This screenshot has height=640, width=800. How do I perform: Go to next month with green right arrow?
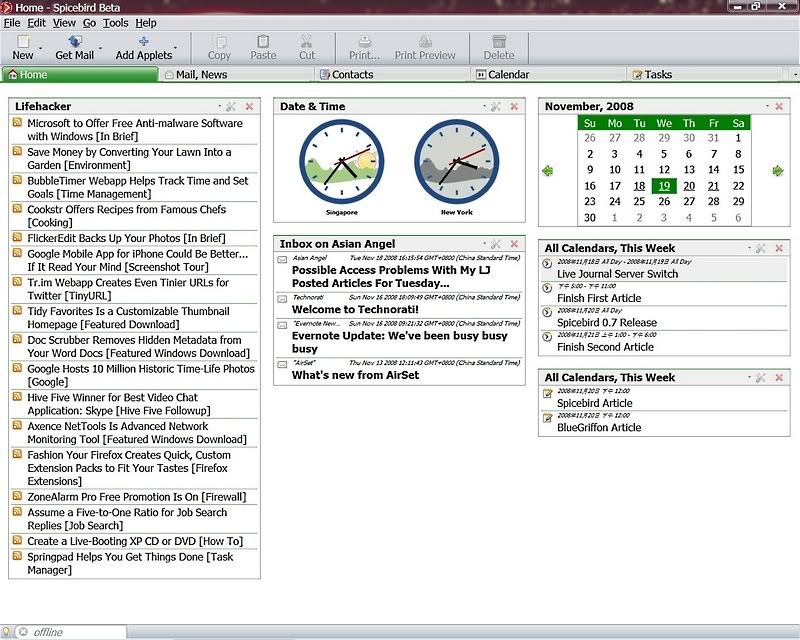click(x=778, y=170)
